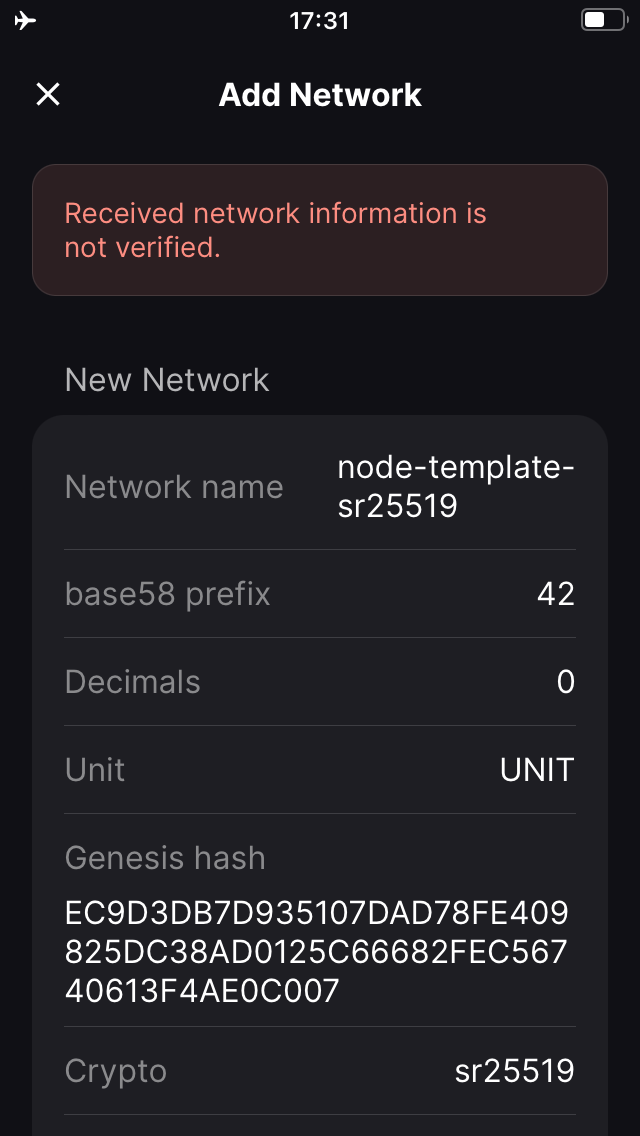Image resolution: width=640 pixels, height=1136 pixels.
Task: Tap the node-template-sr25519 network name value
Action: (x=456, y=487)
